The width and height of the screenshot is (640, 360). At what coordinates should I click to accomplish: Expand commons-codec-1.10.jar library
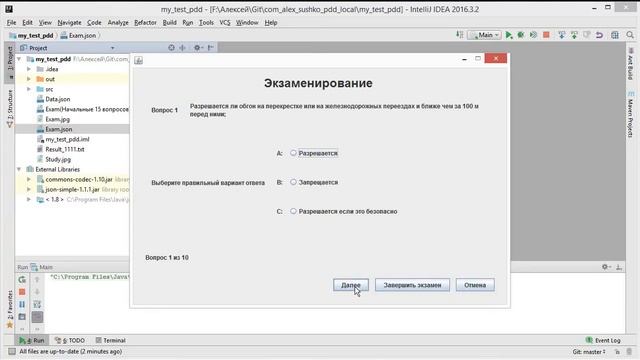click(x=29, y=179)
